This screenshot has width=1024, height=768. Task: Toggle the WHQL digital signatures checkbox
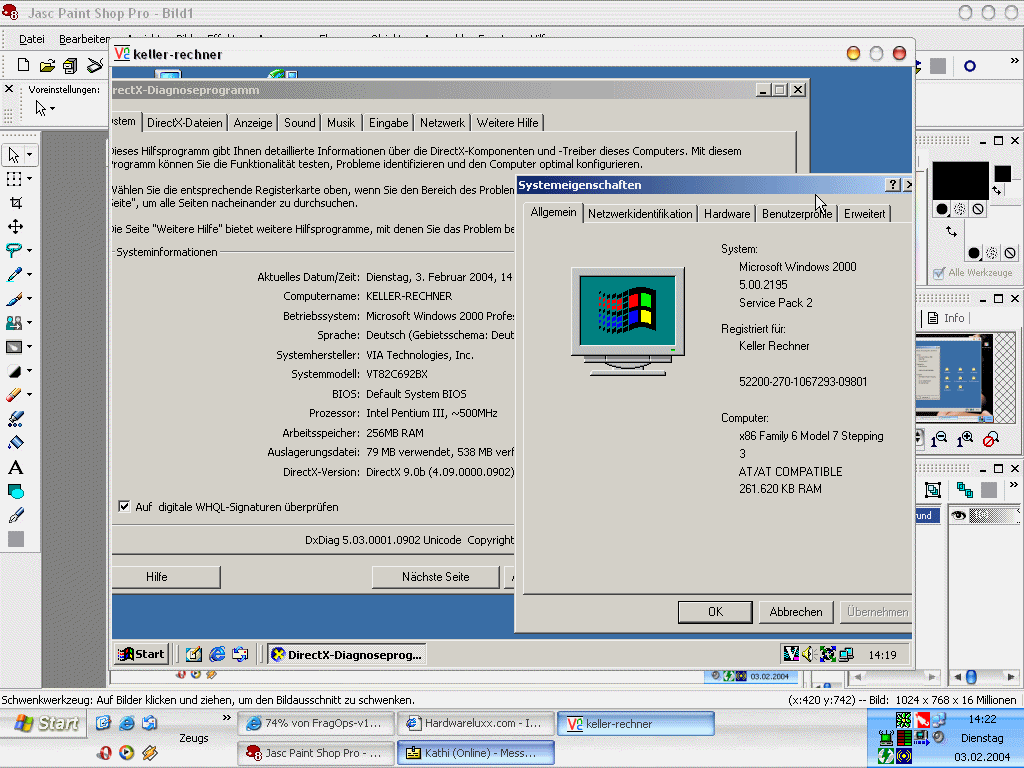coord(124,506)
